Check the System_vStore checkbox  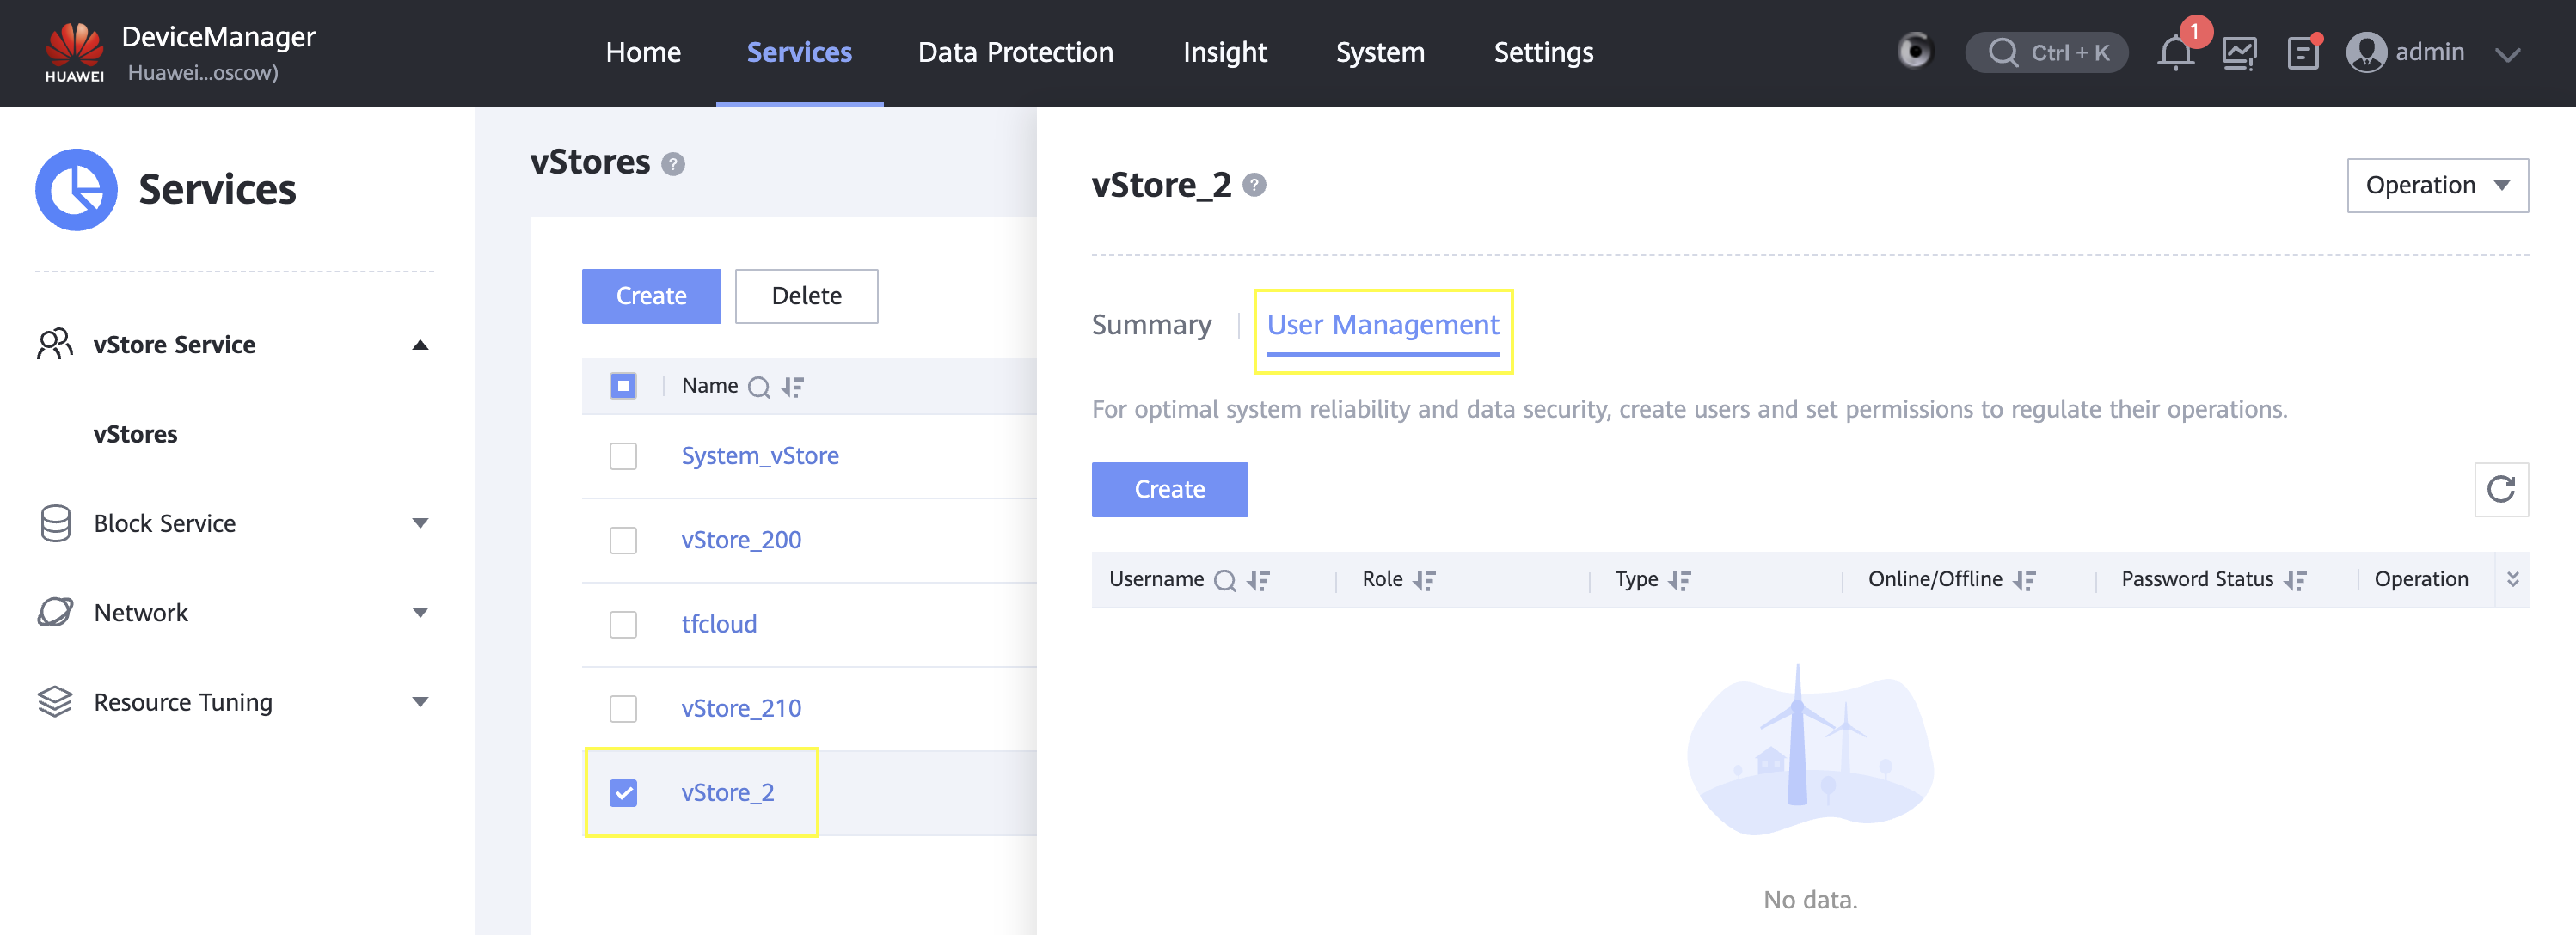pyautogui.click(x=623, y=456)
